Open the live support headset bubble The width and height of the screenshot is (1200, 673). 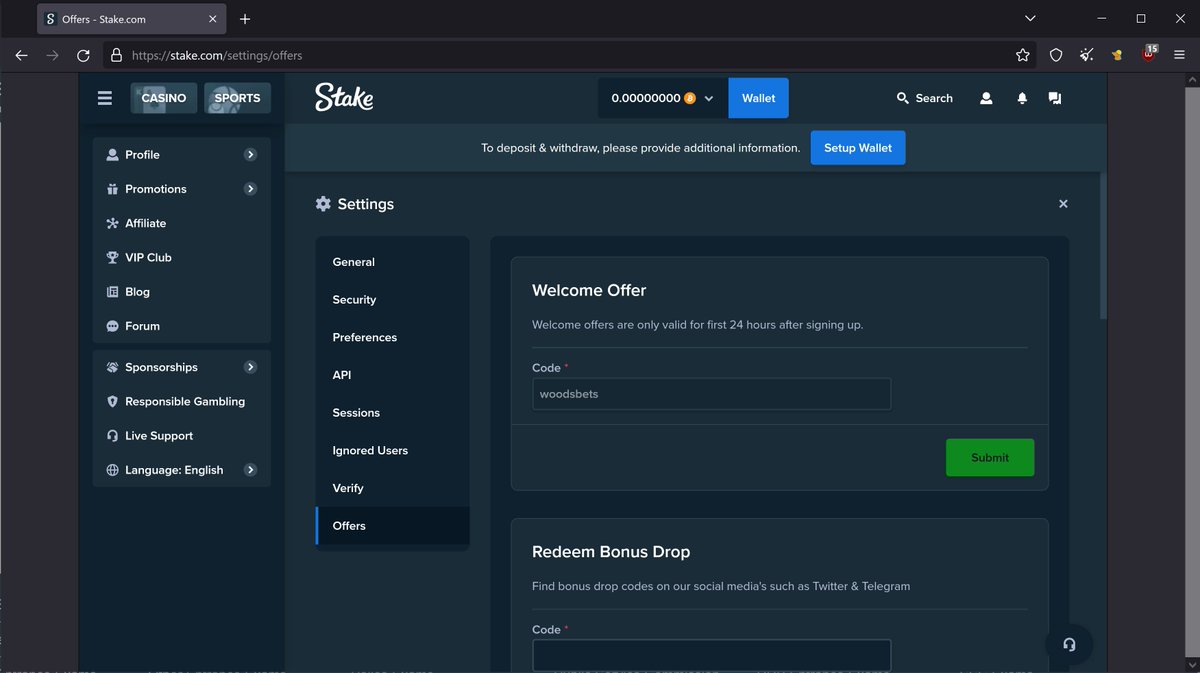(x=1069, y=644)
